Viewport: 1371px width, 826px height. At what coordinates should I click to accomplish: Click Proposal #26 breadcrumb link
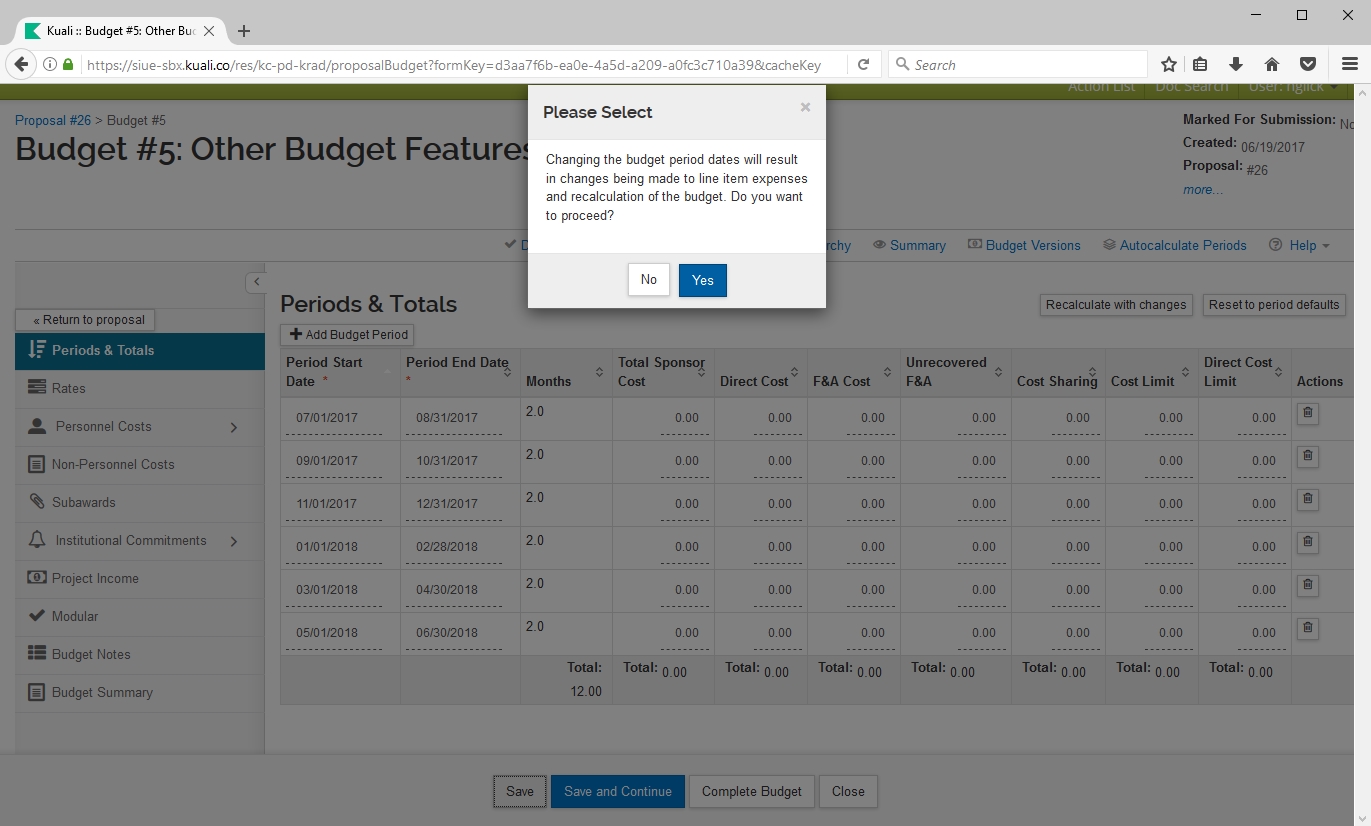click(53, 120)
